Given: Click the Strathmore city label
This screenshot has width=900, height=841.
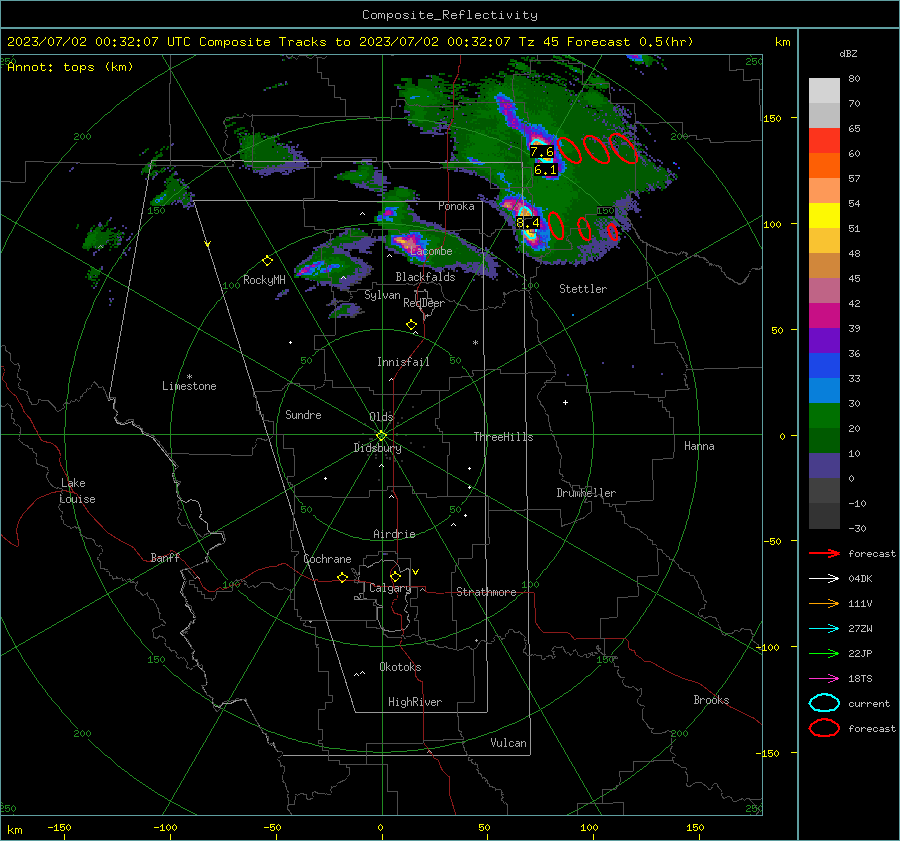Looking at the screenshot, I should pyautogui.click(x=486, y=592).
